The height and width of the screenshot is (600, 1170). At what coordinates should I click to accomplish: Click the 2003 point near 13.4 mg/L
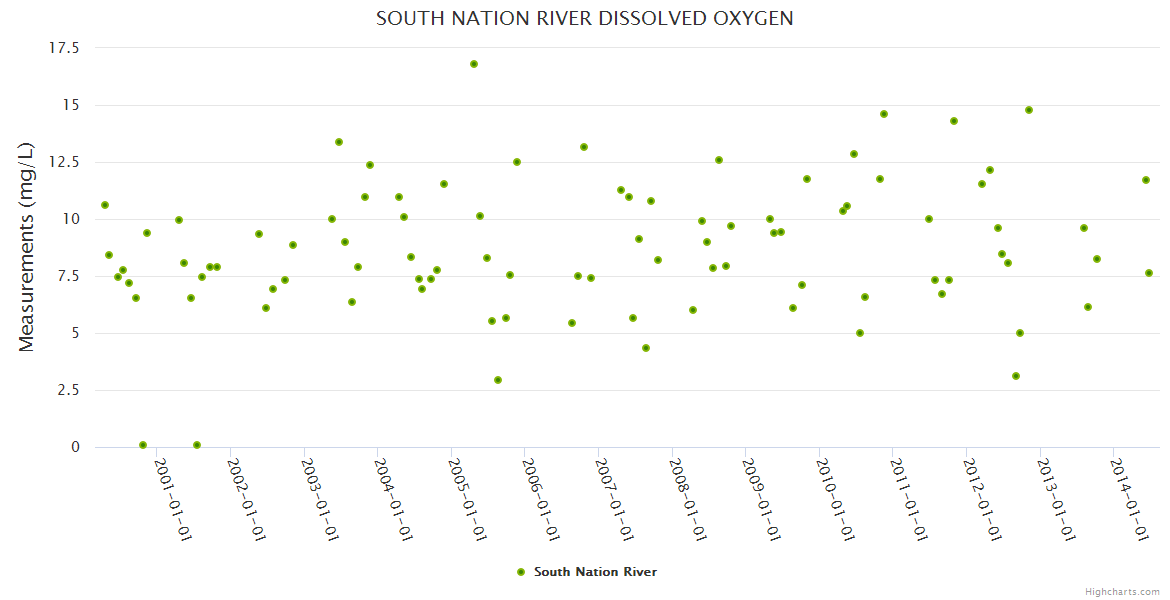pos(339,142)
